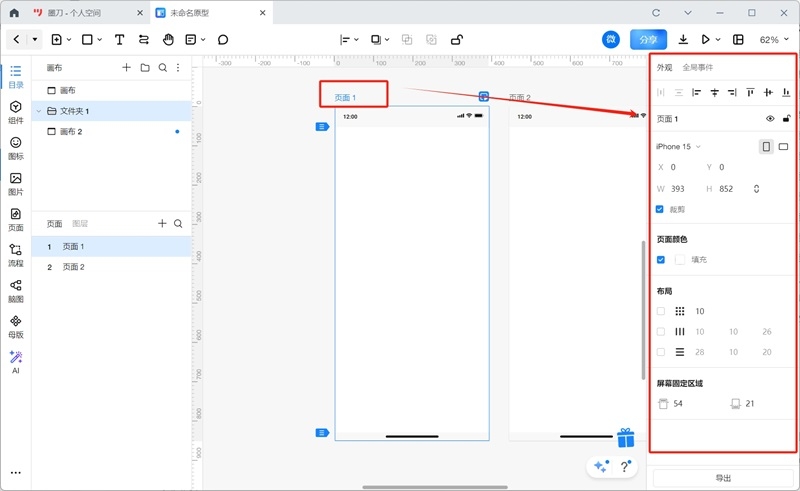This screenshot has width=800, height=491.
Task: Select the rectangle shape tool
Action: pos(87,39)
